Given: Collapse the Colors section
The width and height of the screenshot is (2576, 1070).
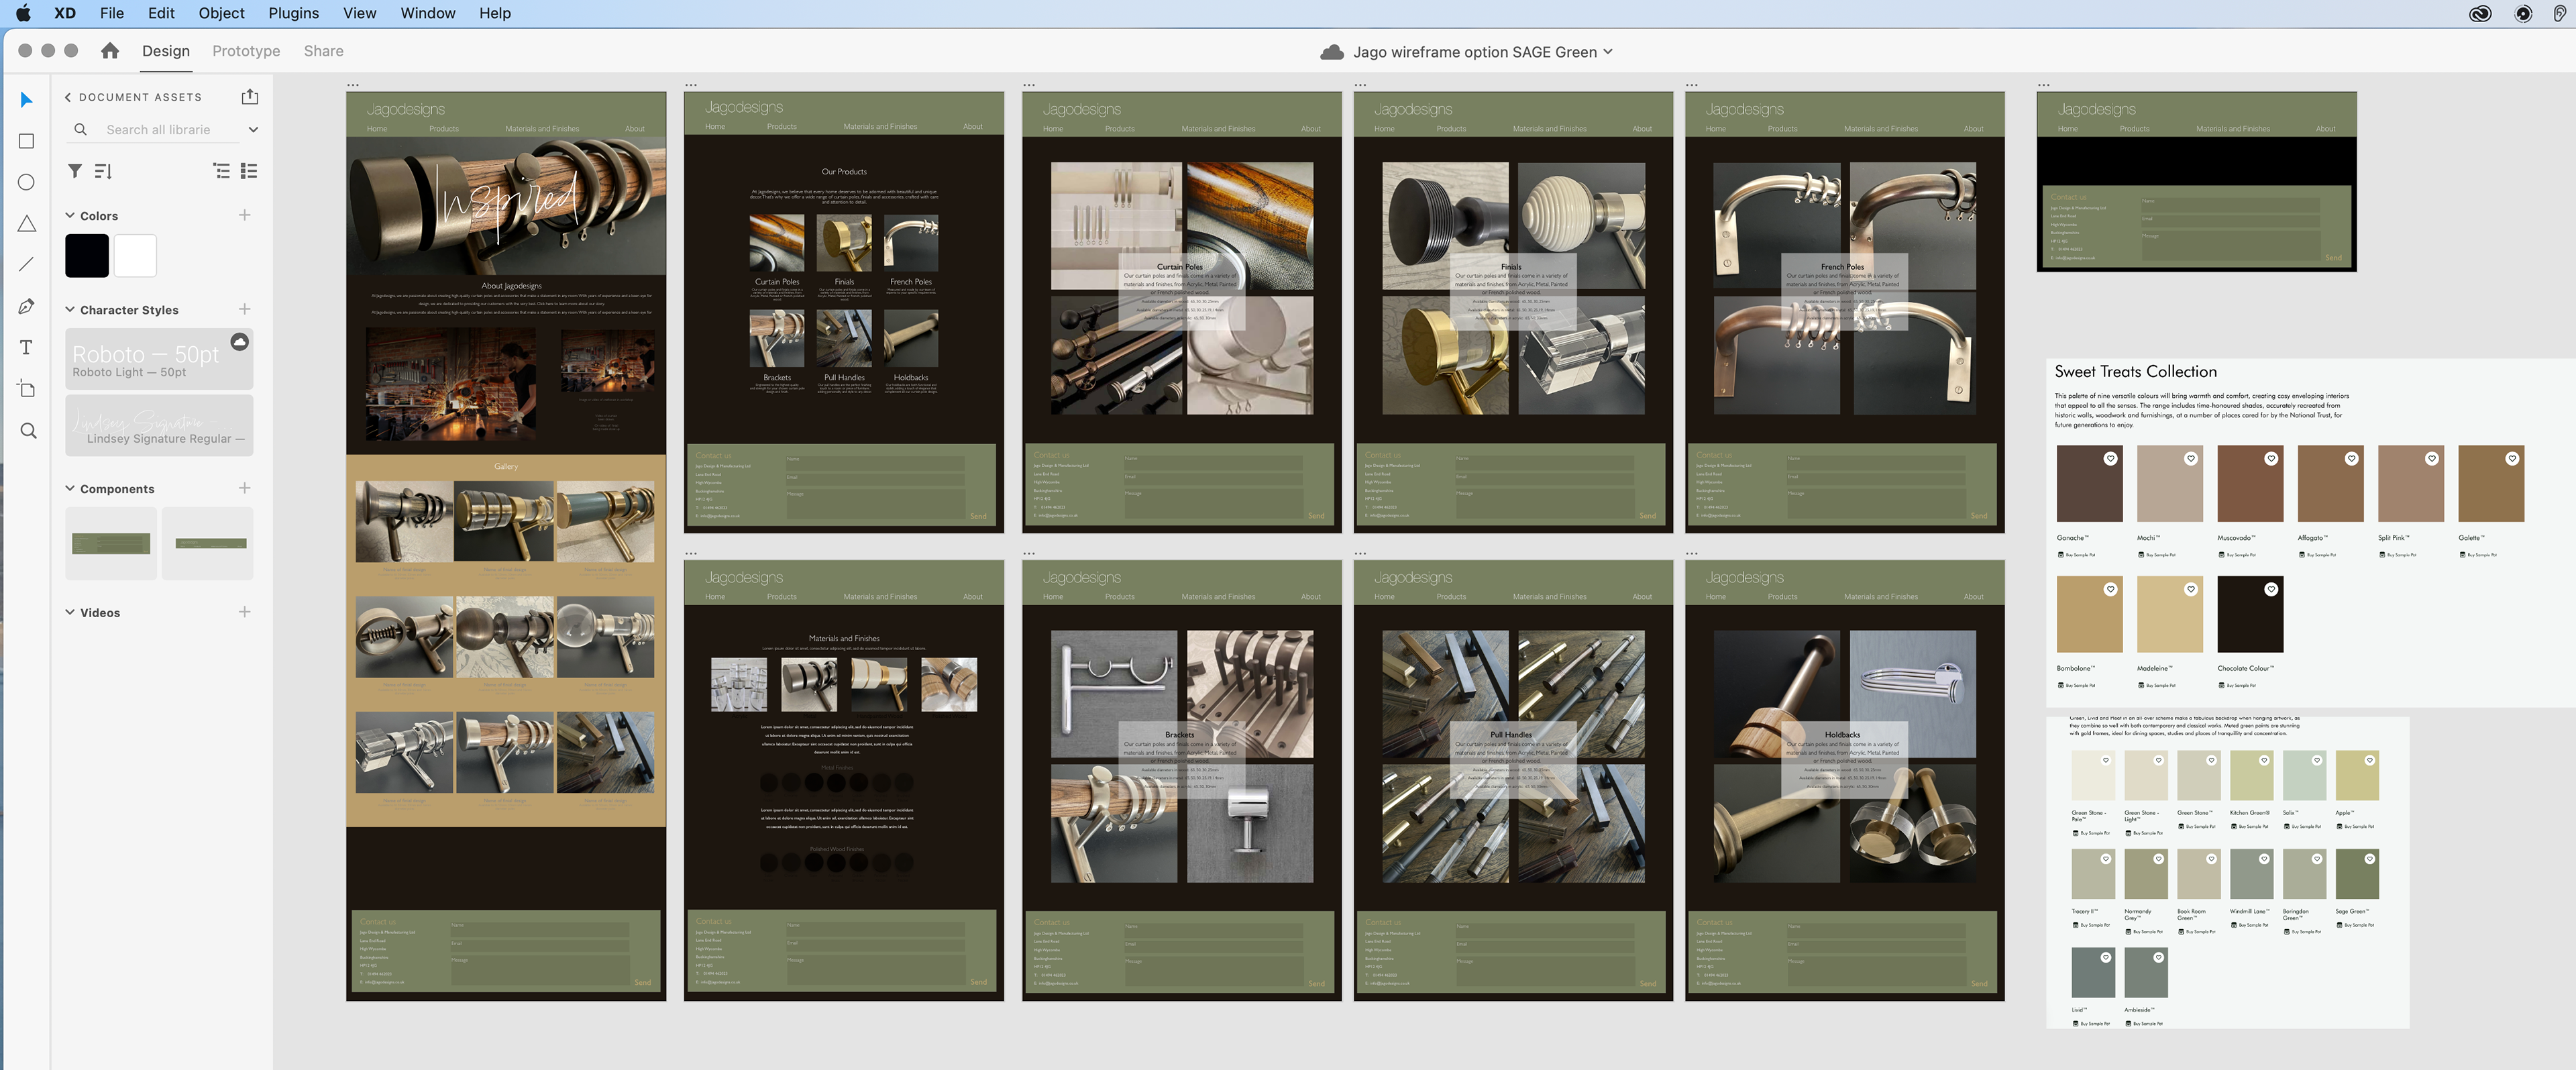Looking at the screenshot, I should [x=70, y=215].
